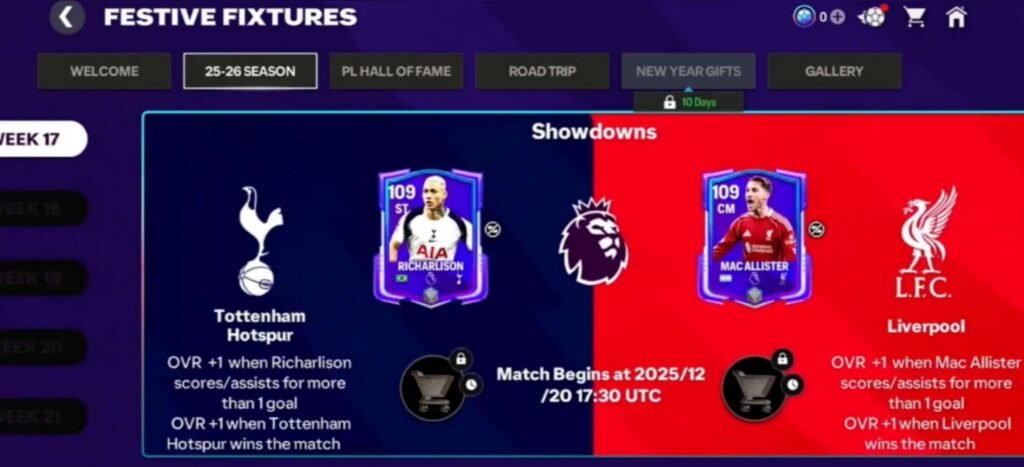This screenshot has width=1024, height=467.
Task: Select Week 17 in the sidebar
Action: coord(42,139)
